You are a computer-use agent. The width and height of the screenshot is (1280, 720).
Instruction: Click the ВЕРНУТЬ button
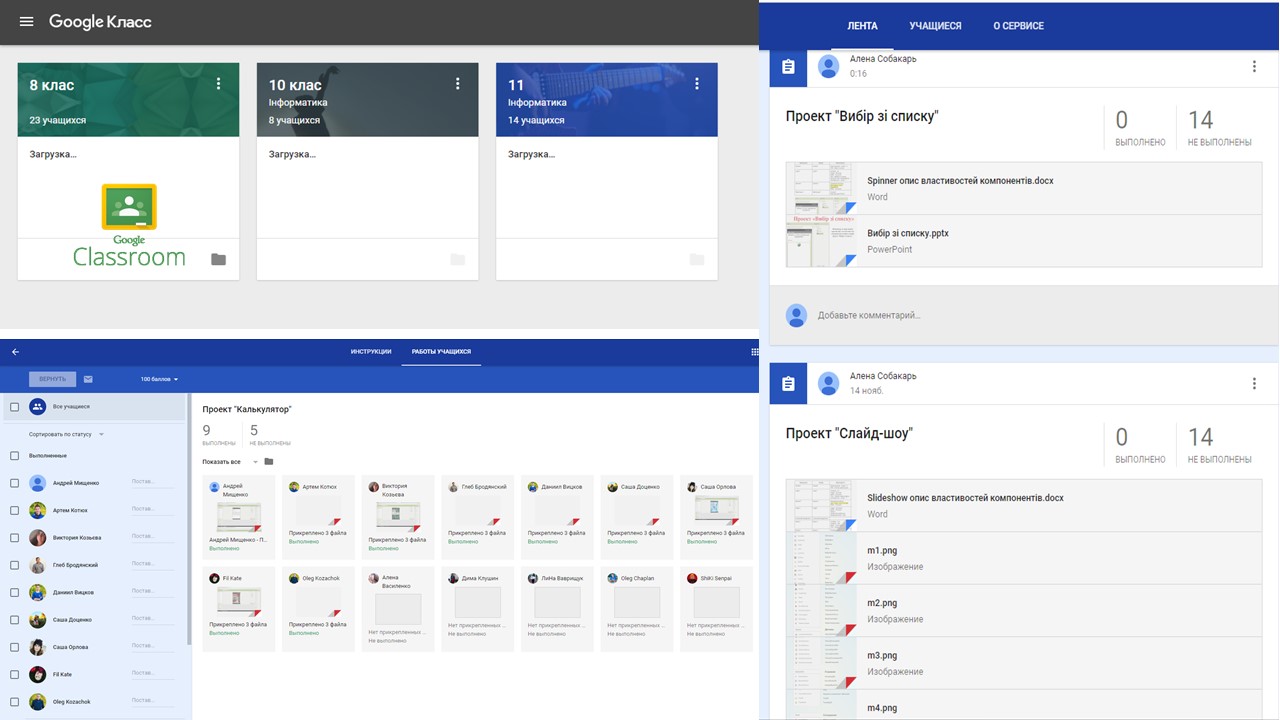pyautogui.click(x=52, y=379)
